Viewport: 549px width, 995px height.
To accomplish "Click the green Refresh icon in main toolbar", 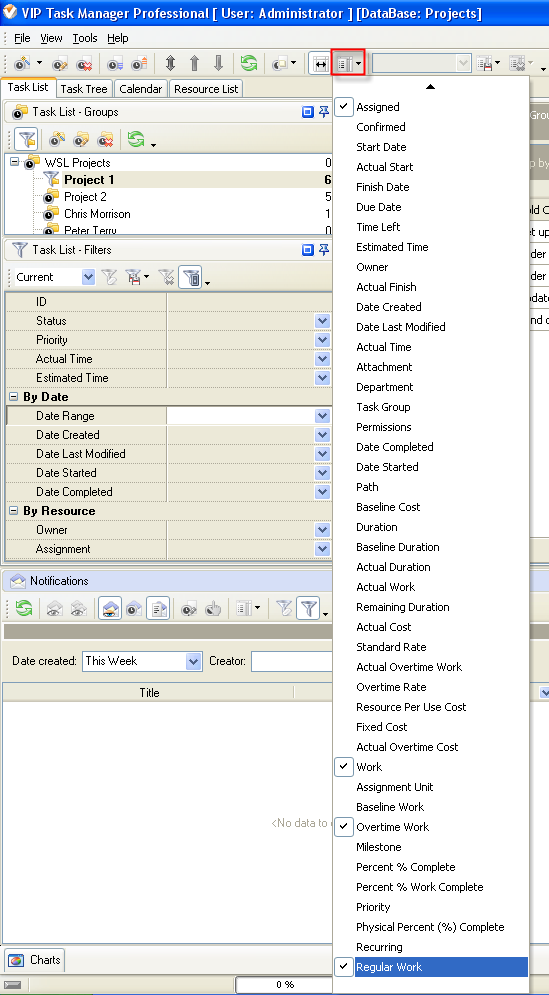I will click(248, 63).
